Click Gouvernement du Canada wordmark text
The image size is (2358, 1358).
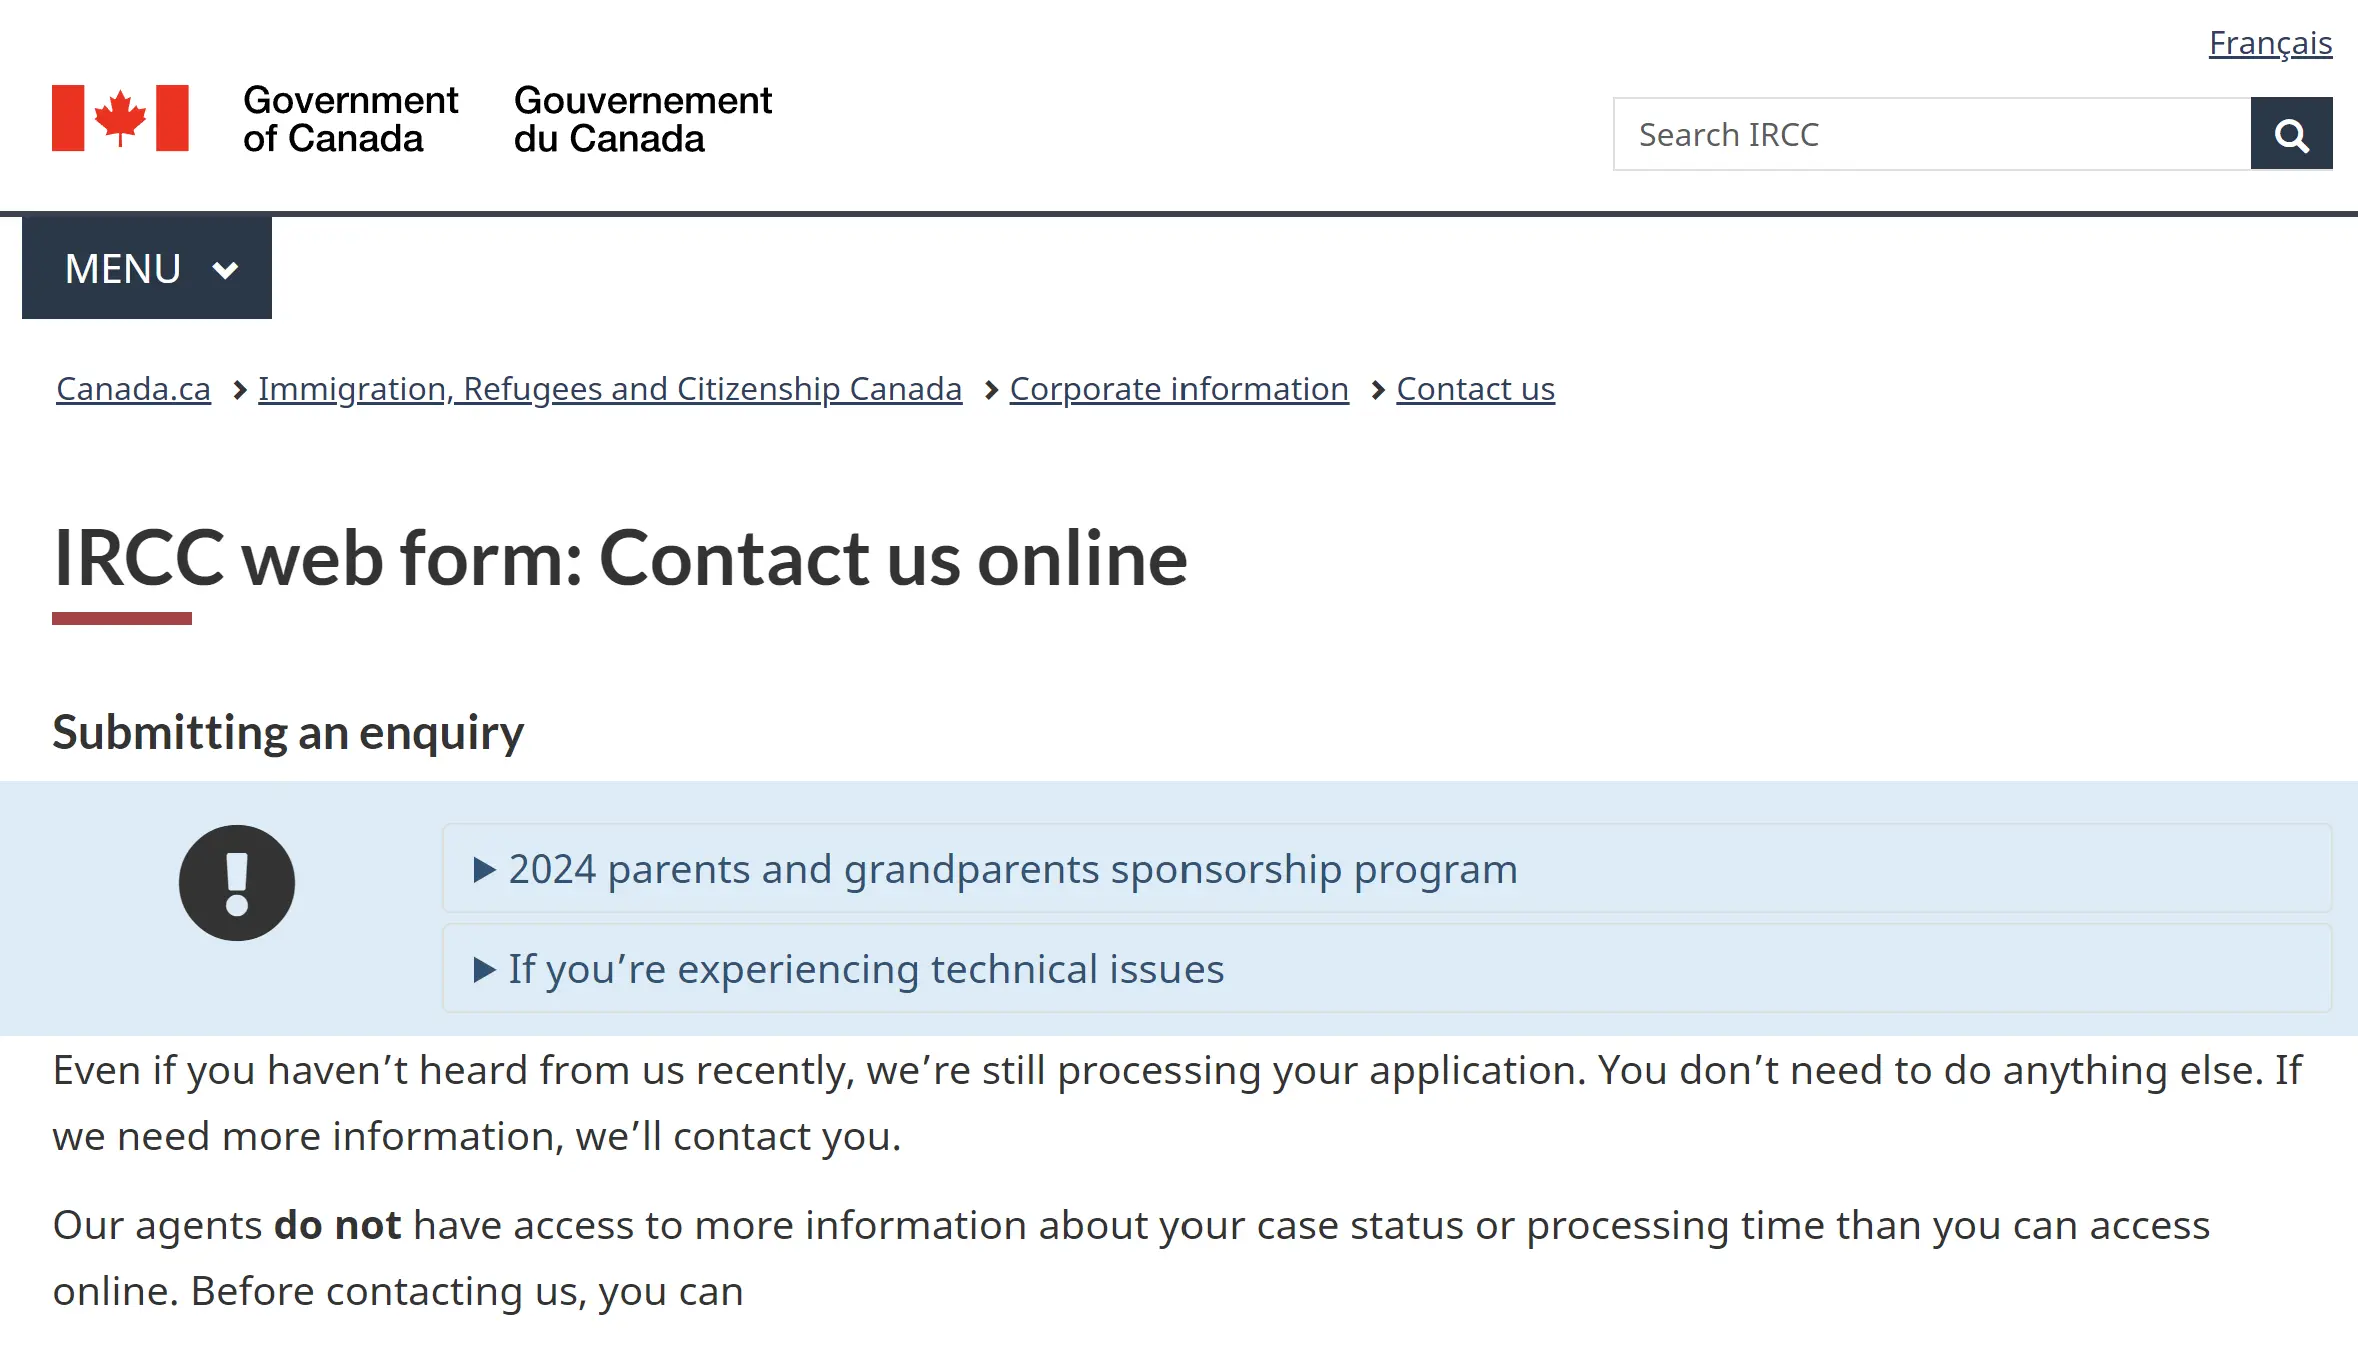coord(642,119)
